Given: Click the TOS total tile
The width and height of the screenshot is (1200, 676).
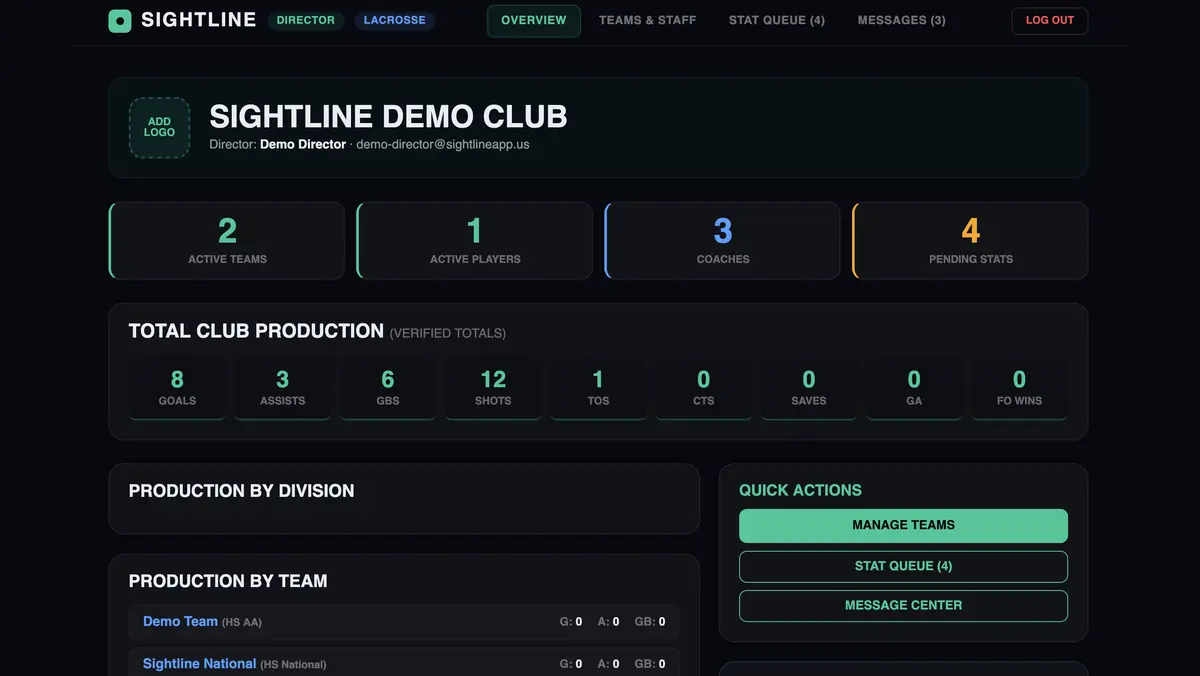Looking at the screenshot, I should pyautogui.click(x=598, y=388).
